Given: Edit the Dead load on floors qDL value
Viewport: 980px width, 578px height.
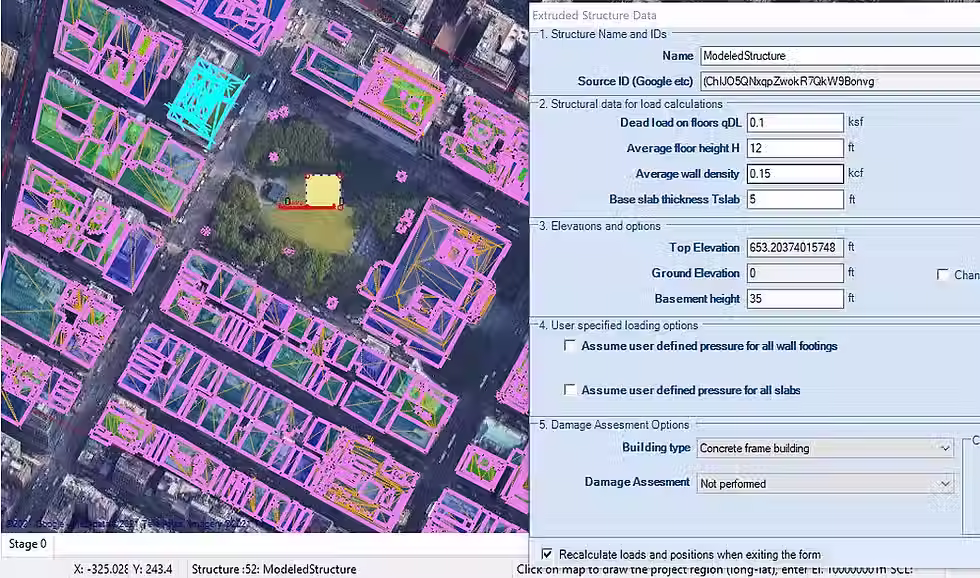Looking at the screenshot, I should pos(795,122).
